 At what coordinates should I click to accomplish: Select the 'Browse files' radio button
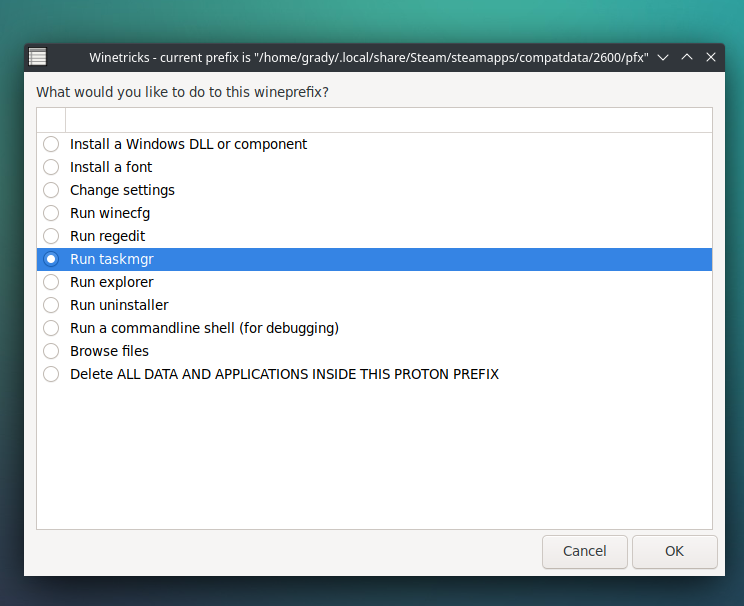click(x=51, y=351)
